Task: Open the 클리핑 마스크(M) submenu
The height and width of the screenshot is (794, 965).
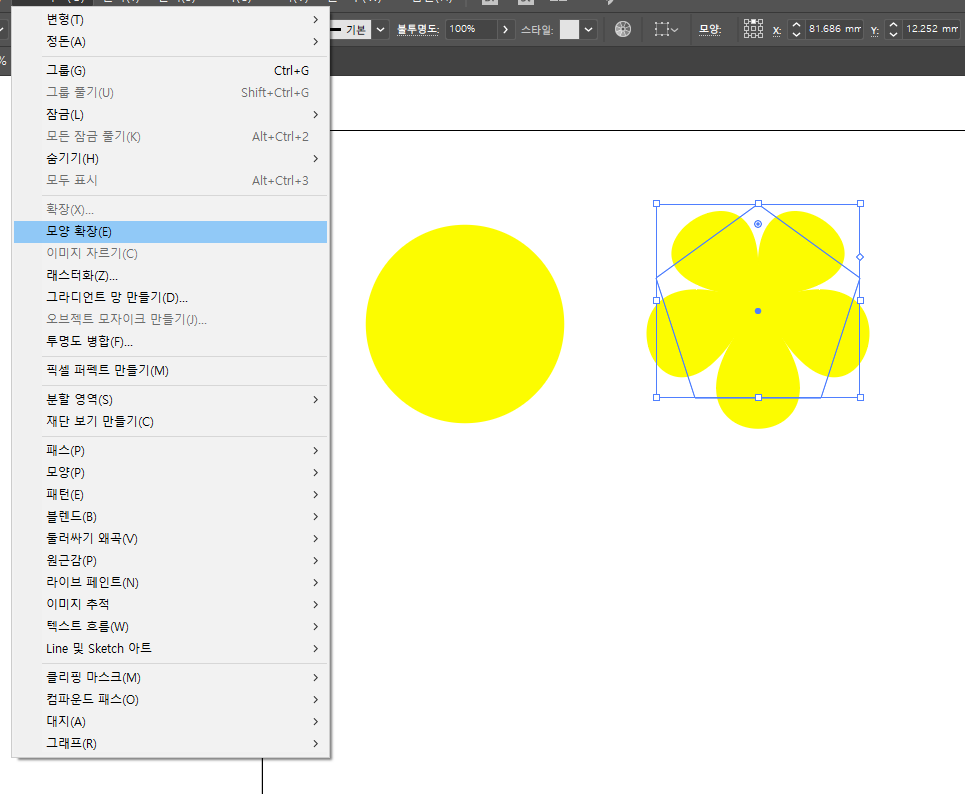Action: pyautogui.click(x=170, y=678)
